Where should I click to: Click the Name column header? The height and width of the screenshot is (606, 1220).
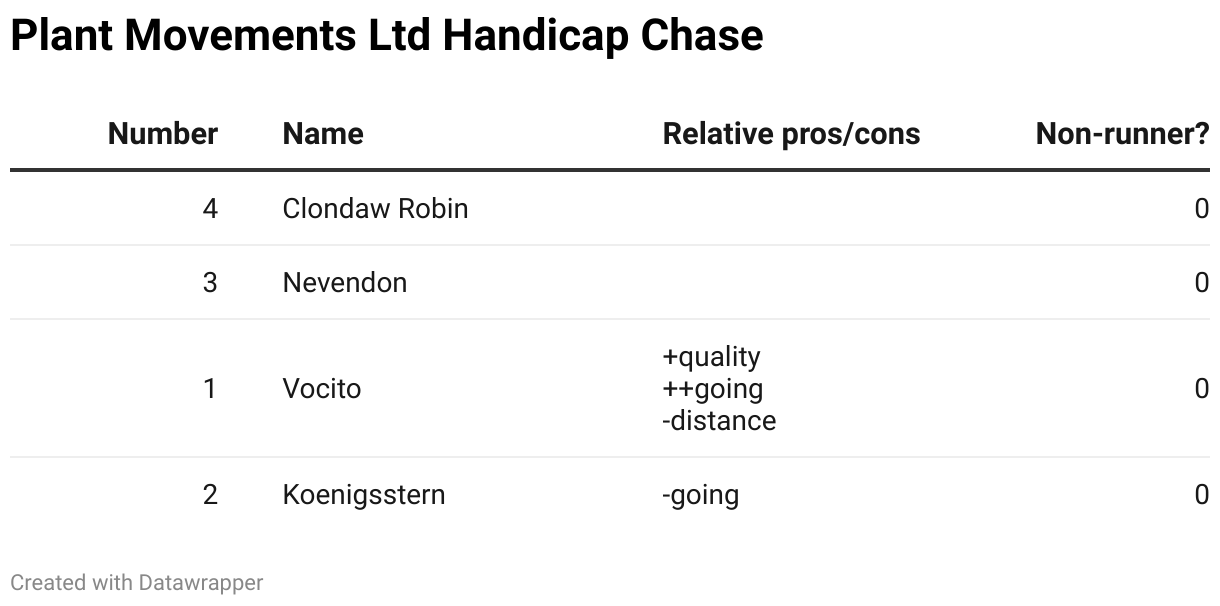(x=323, y=134)
